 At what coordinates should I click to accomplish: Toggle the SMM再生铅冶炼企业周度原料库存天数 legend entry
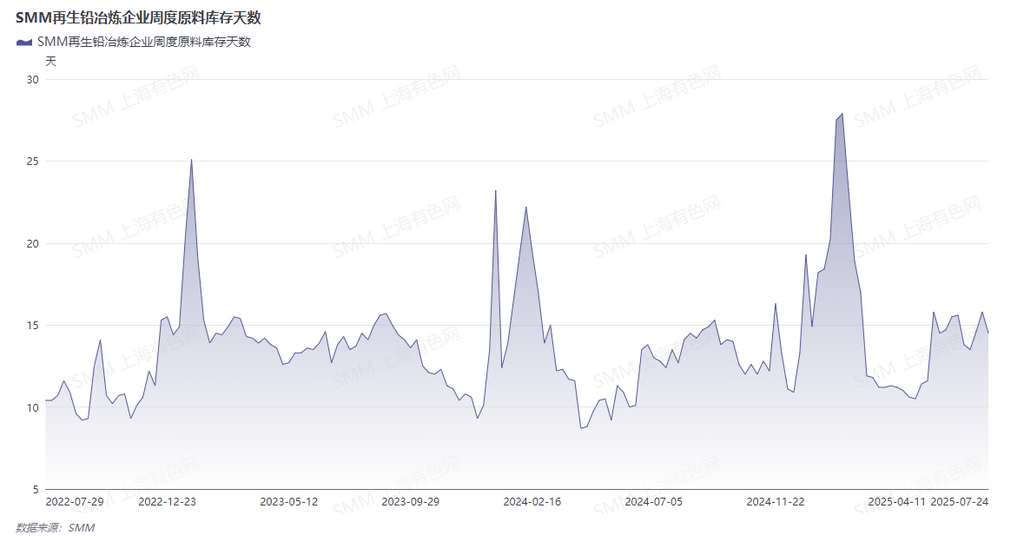coord(133,42)
